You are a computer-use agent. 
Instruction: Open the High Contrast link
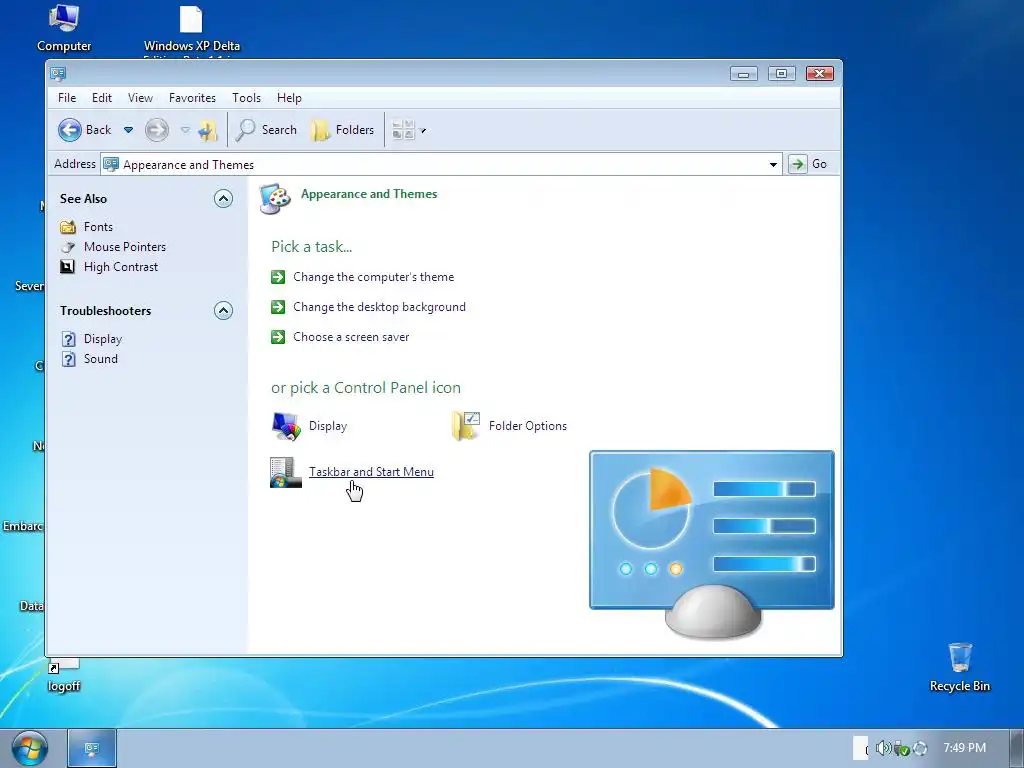[121, 267]
